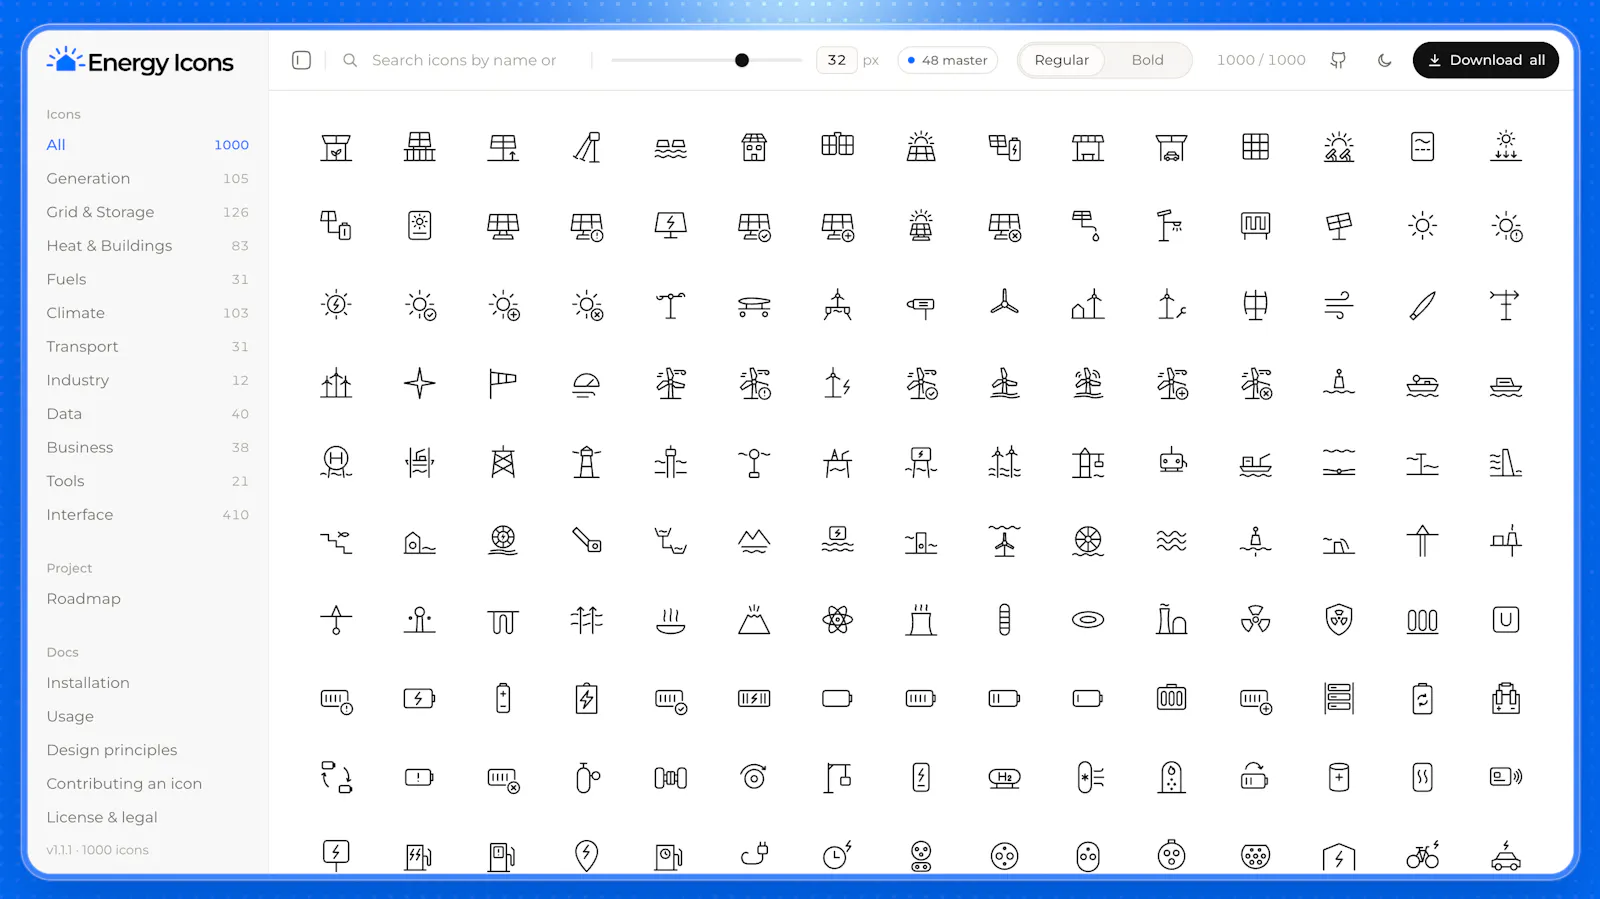
Task: Open the Installation docs page
Action: [x=88, y=682]
